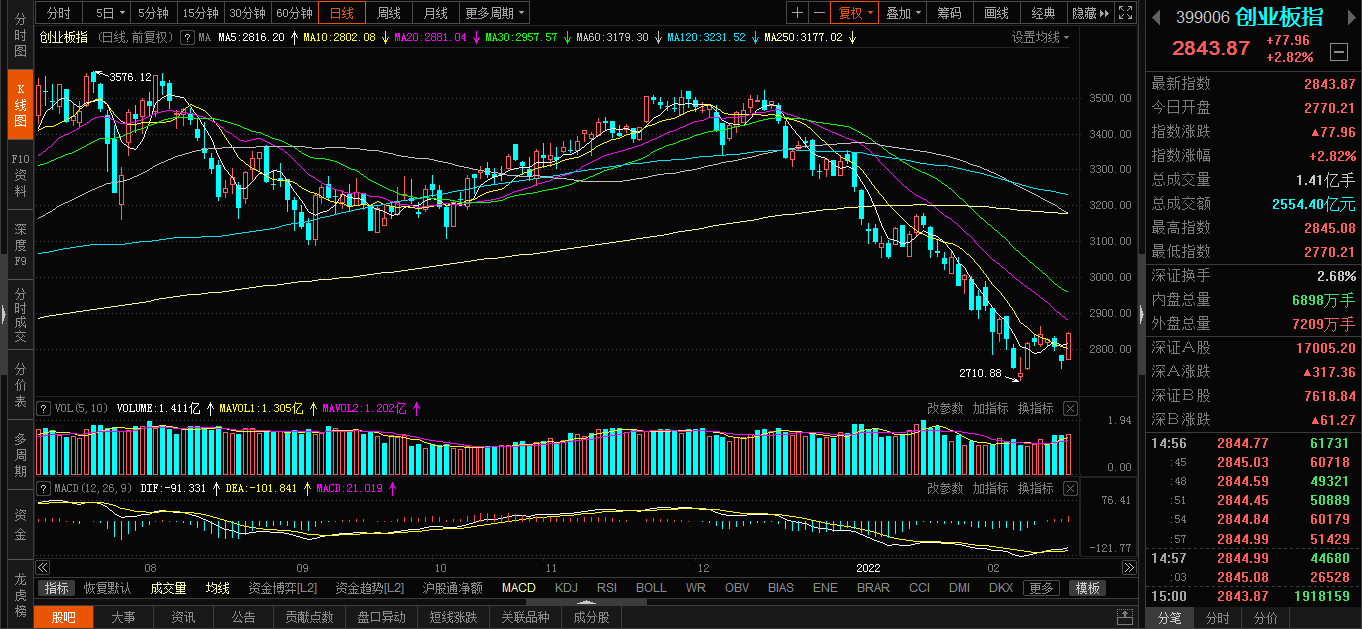Expand the 更多周期 period dropdown
Image resolution: width=1362 pixels, height=629 pixels.
[x=496, y=13]
